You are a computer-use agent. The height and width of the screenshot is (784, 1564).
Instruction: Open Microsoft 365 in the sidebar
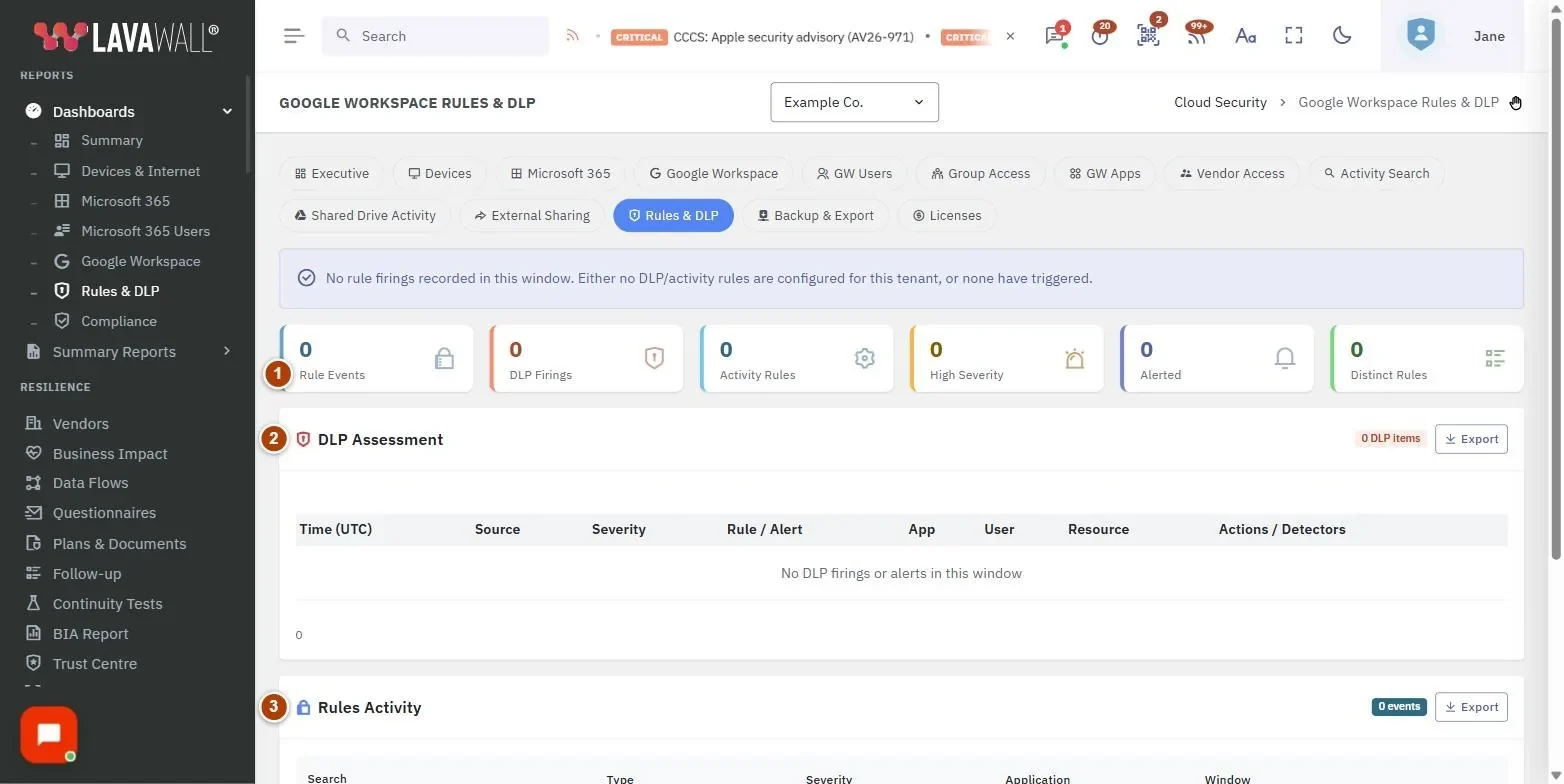pyautogui.click(x=125, y=201)
